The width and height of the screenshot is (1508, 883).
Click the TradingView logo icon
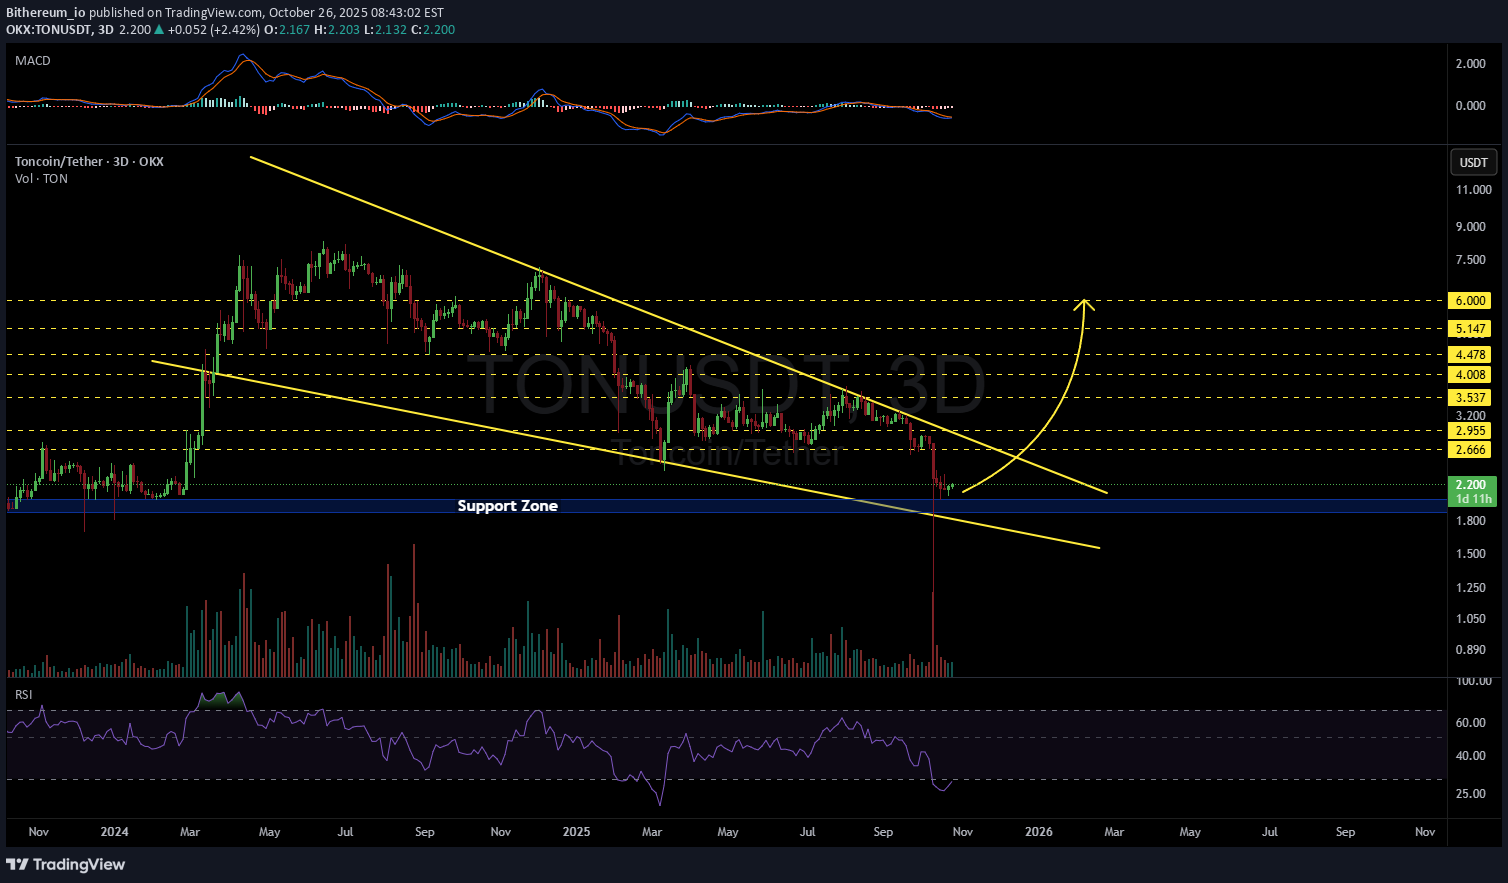[17, 864]
